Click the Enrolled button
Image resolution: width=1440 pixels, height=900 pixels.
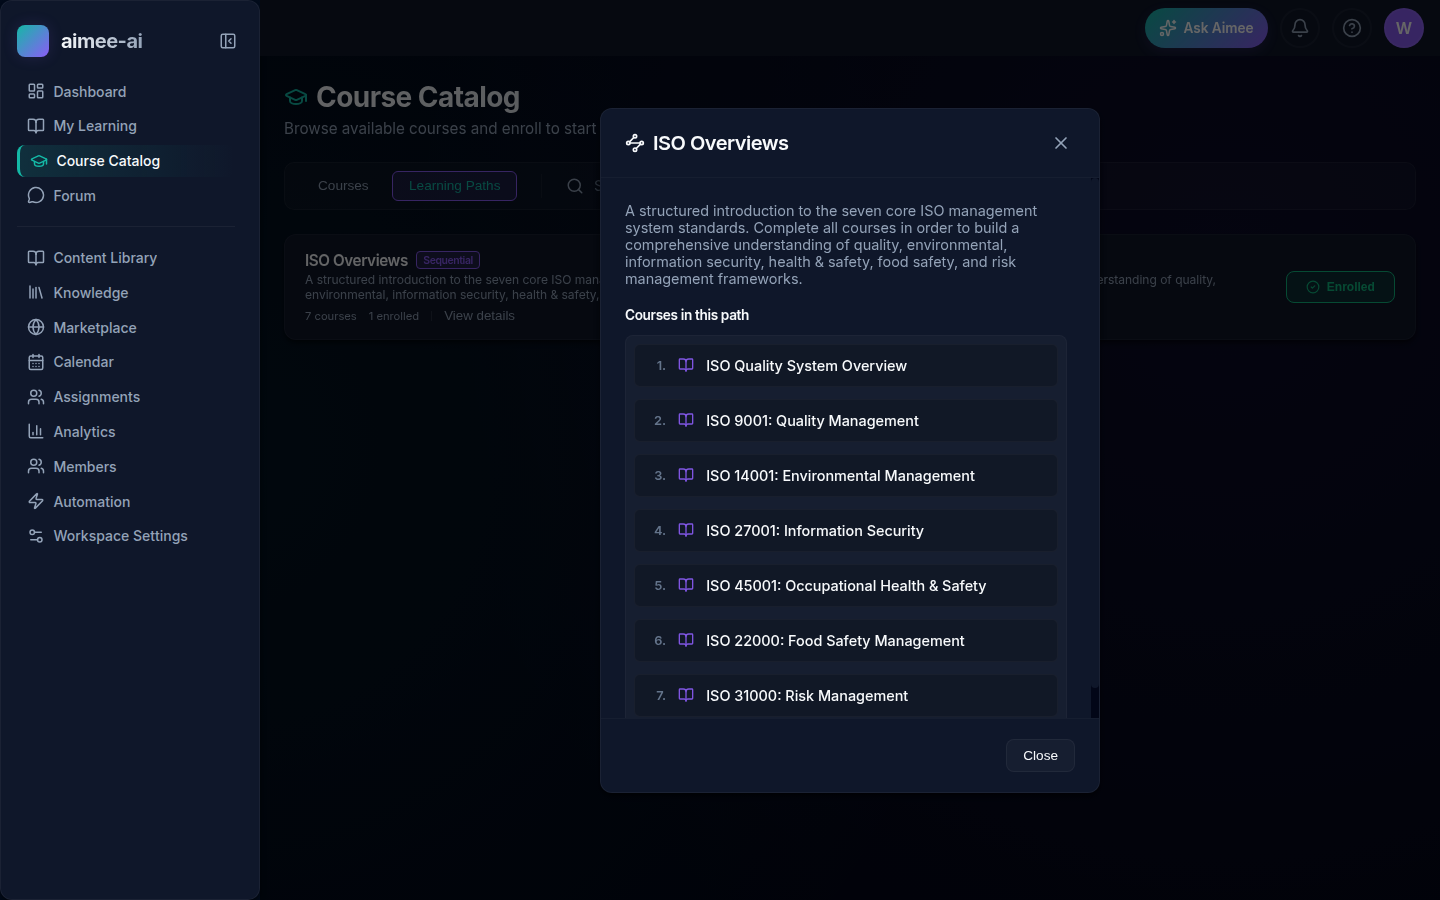click(x=1340, y=287)
